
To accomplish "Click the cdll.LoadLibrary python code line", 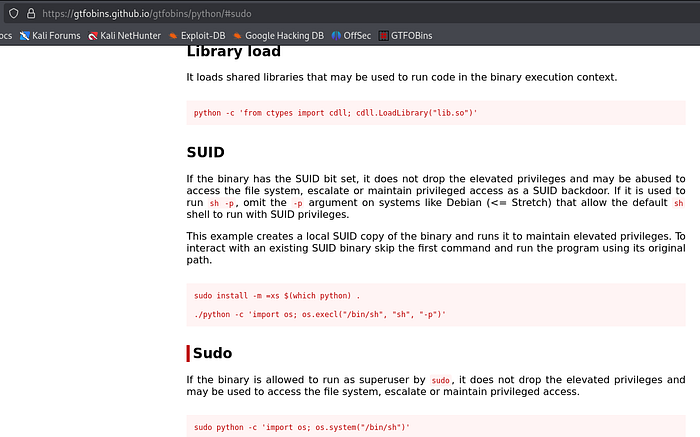I will (x=335, y=113).
